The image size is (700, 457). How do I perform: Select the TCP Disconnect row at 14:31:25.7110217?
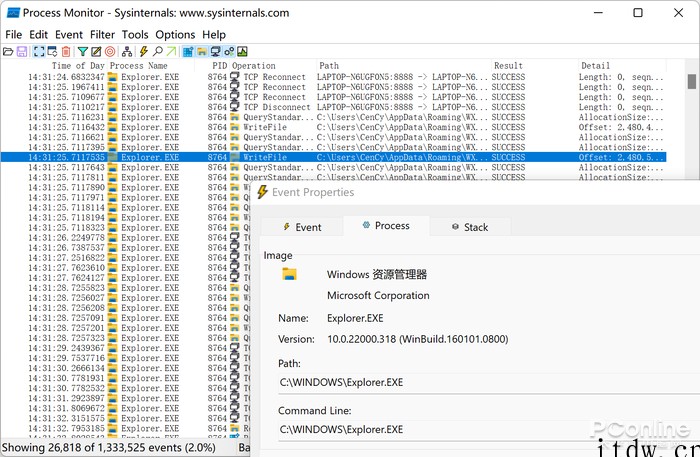(333, 107)
